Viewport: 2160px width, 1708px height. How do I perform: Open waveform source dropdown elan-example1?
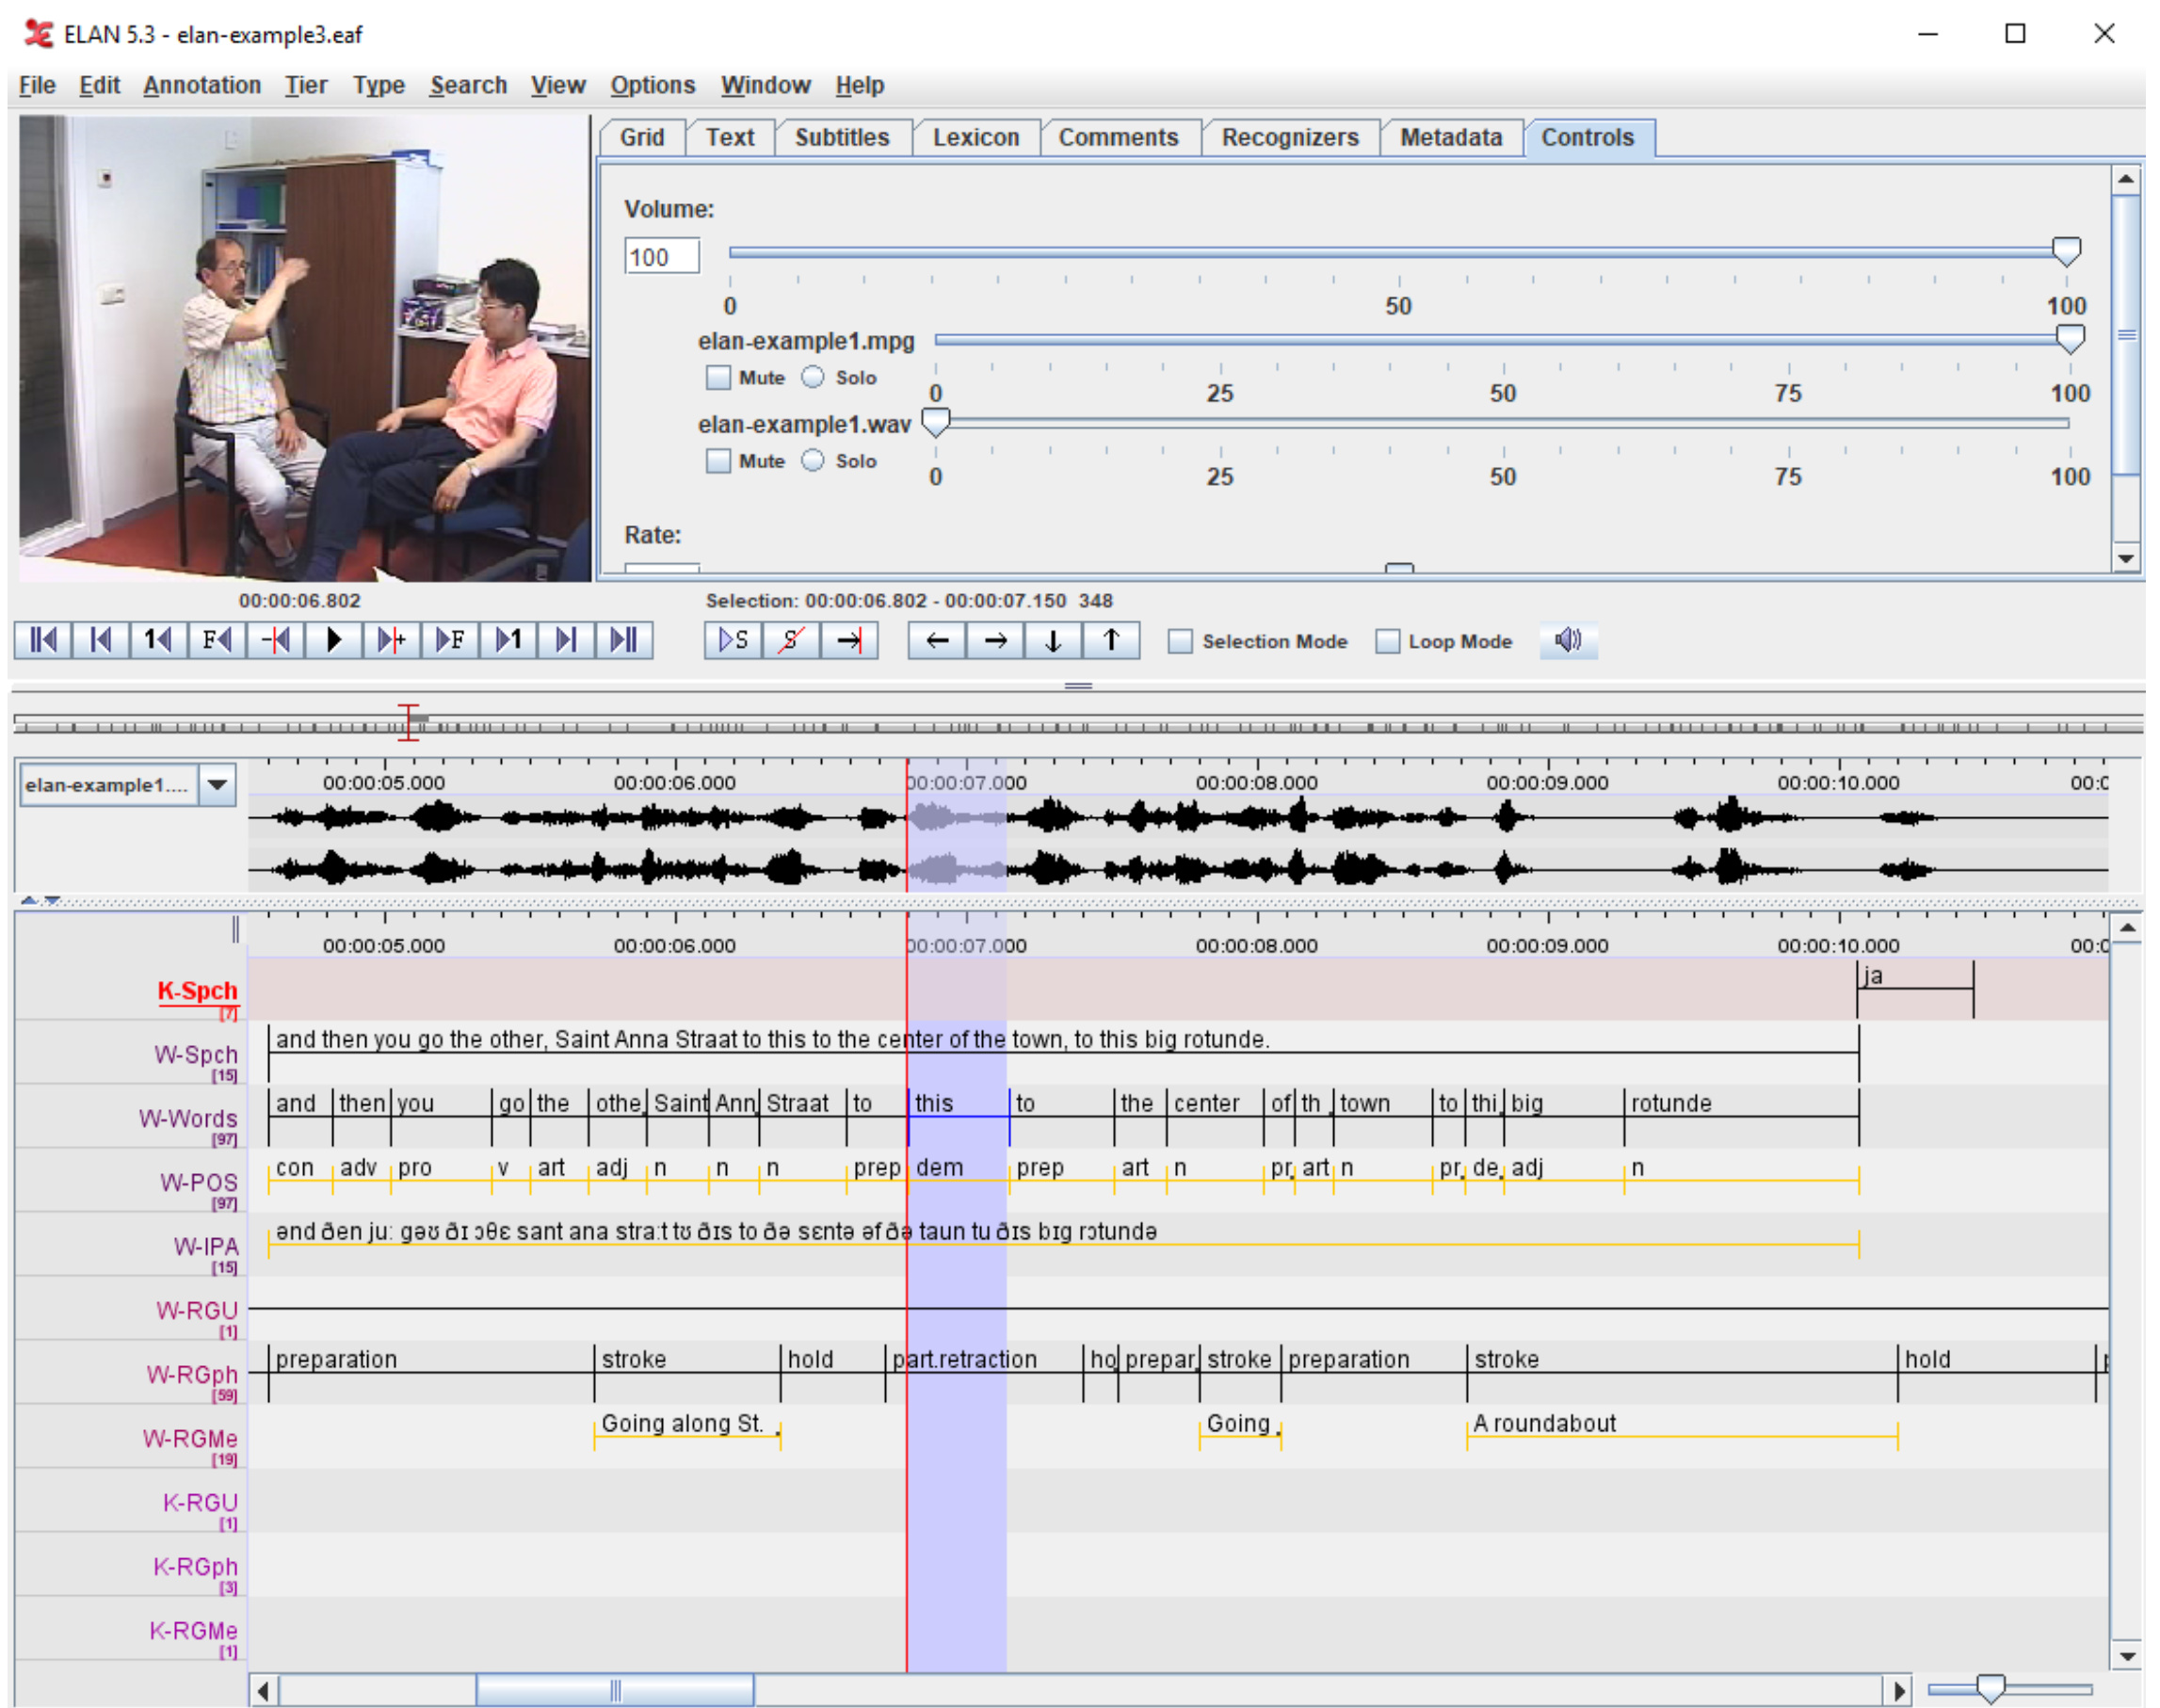click(x=217, y=785)
